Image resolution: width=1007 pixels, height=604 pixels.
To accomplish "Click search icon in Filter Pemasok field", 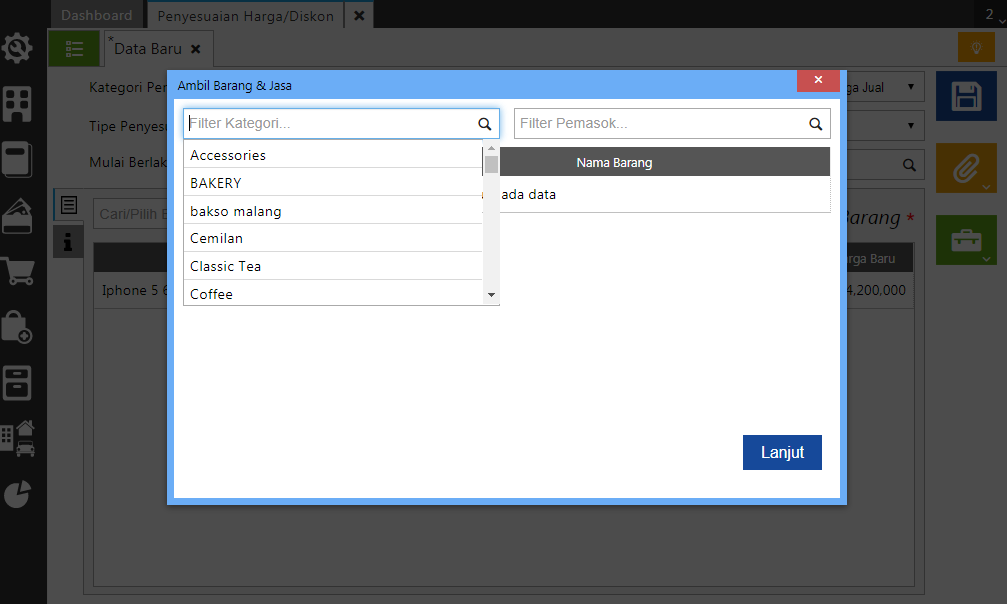I will click(816, 124).
